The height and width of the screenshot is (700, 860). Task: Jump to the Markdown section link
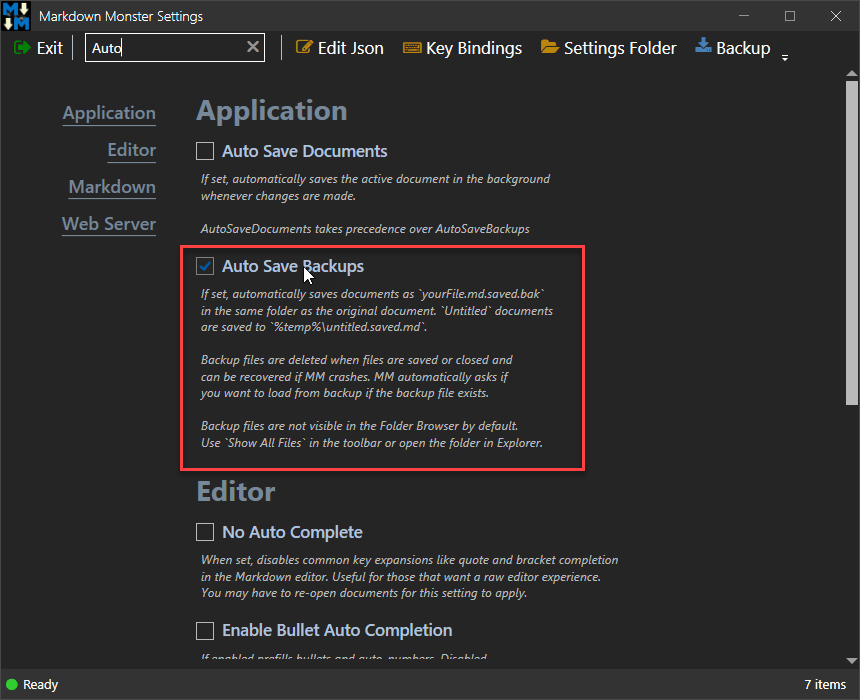(112, 187)
